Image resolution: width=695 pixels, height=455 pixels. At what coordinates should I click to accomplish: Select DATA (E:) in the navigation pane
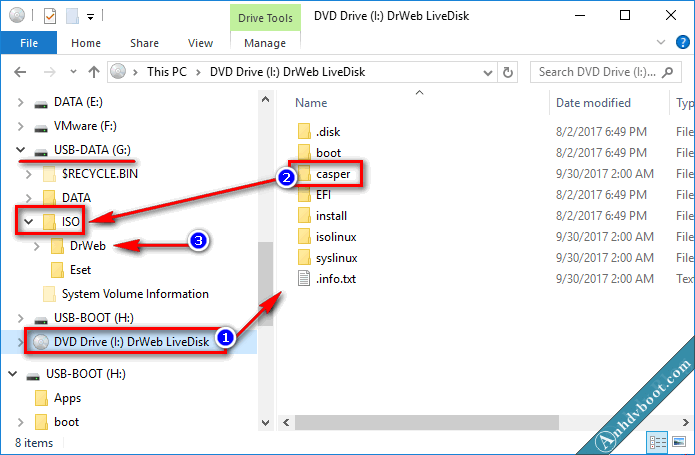click(78, 102)
